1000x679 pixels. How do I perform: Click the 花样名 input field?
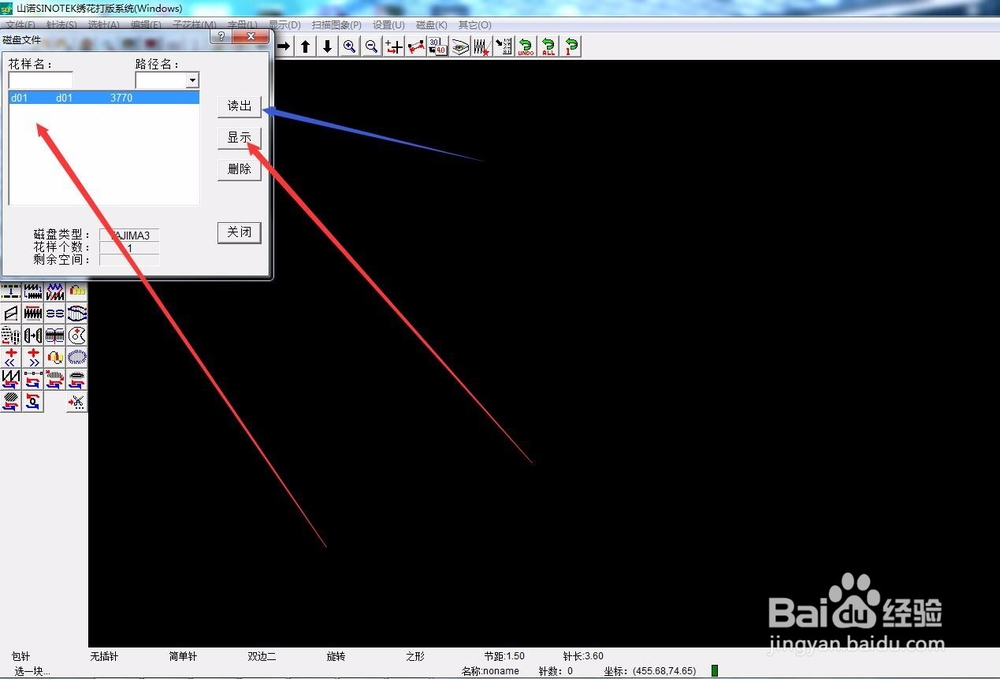tap(40, 80)
